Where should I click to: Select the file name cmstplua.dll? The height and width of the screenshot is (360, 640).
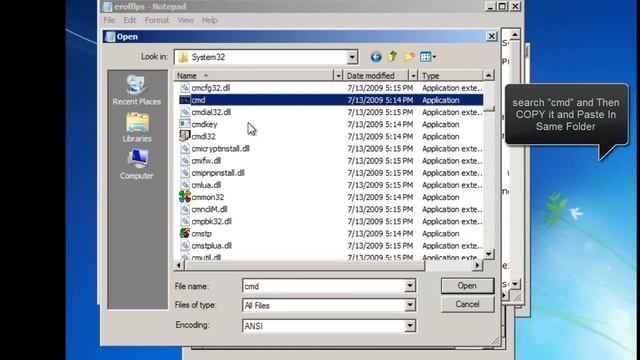pyautogui.click(x=211, y=246)
